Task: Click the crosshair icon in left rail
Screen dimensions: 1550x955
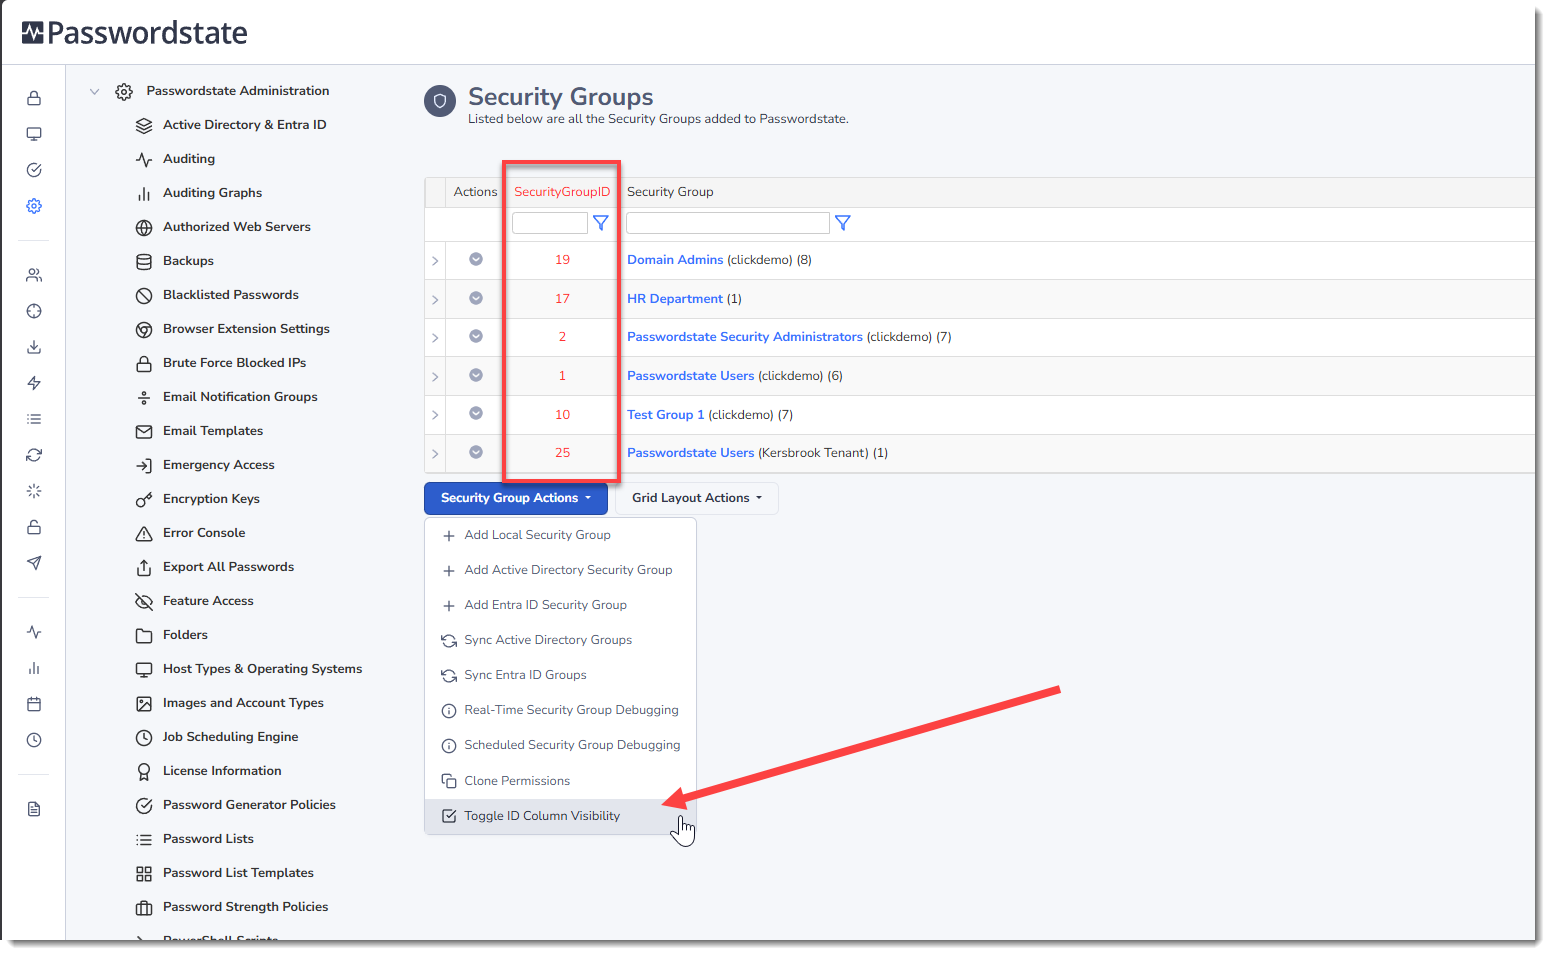Action: coord(34,311)
